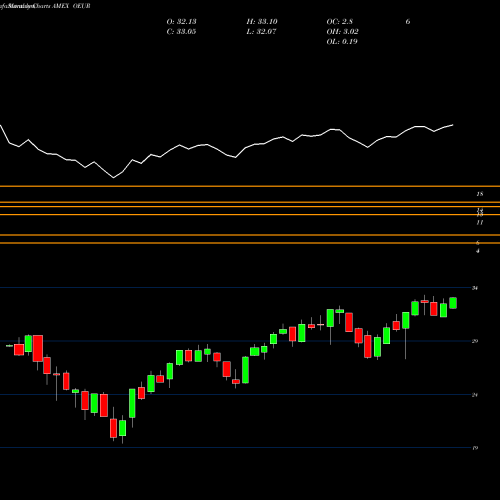Click the lone 6 in the header row
Viewport: 500px width, 500px height.
click(x=408, y=22)
